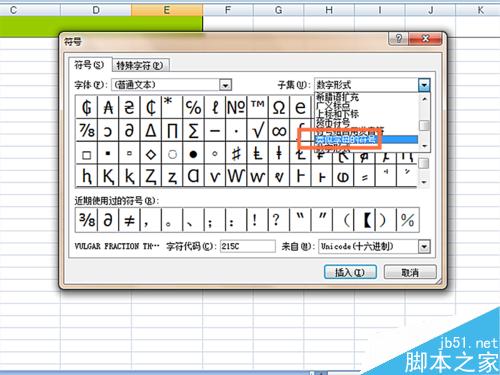
Task: Pick the black circle ● symbol
Action: [193, 154]
